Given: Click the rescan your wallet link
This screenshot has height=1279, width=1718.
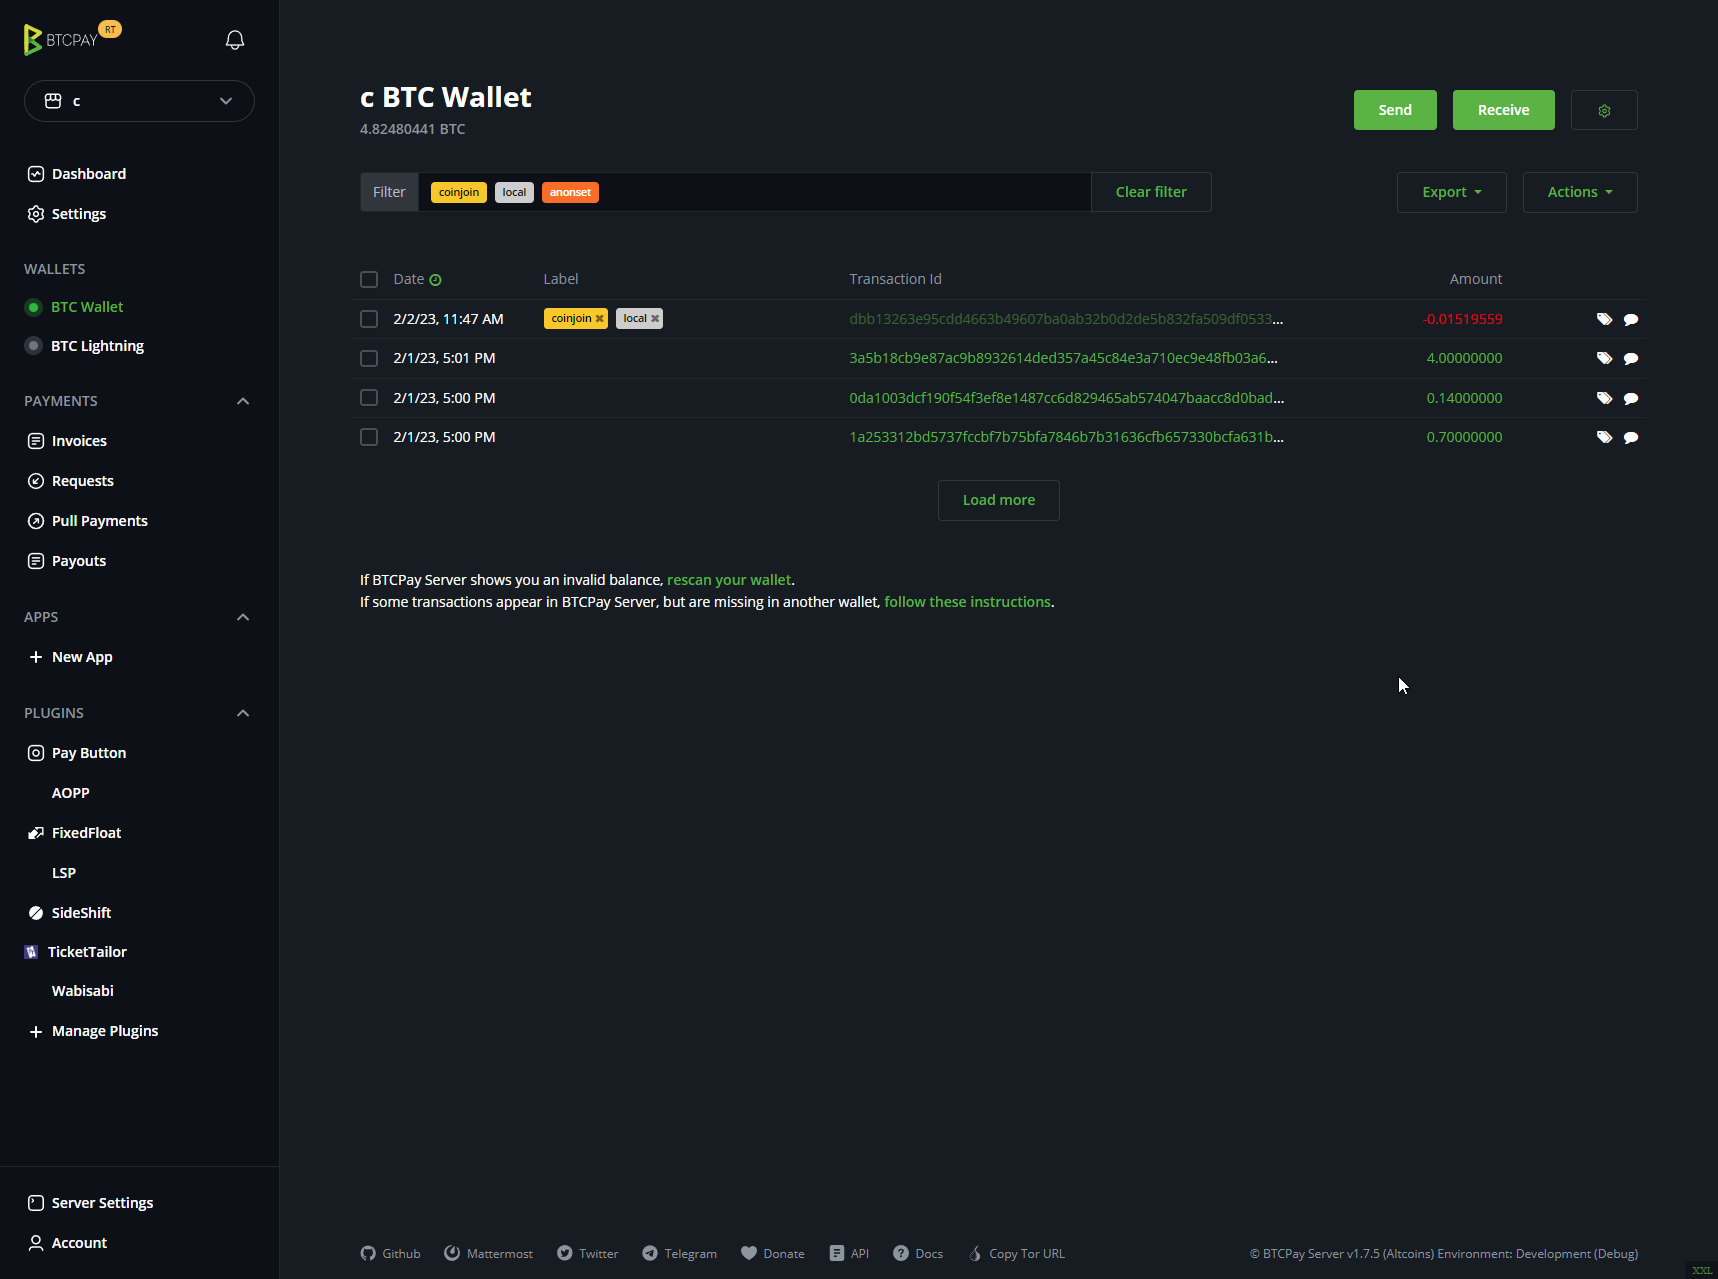Looking at the screenshot, I should pyautogui.click(x=729, y=579).
